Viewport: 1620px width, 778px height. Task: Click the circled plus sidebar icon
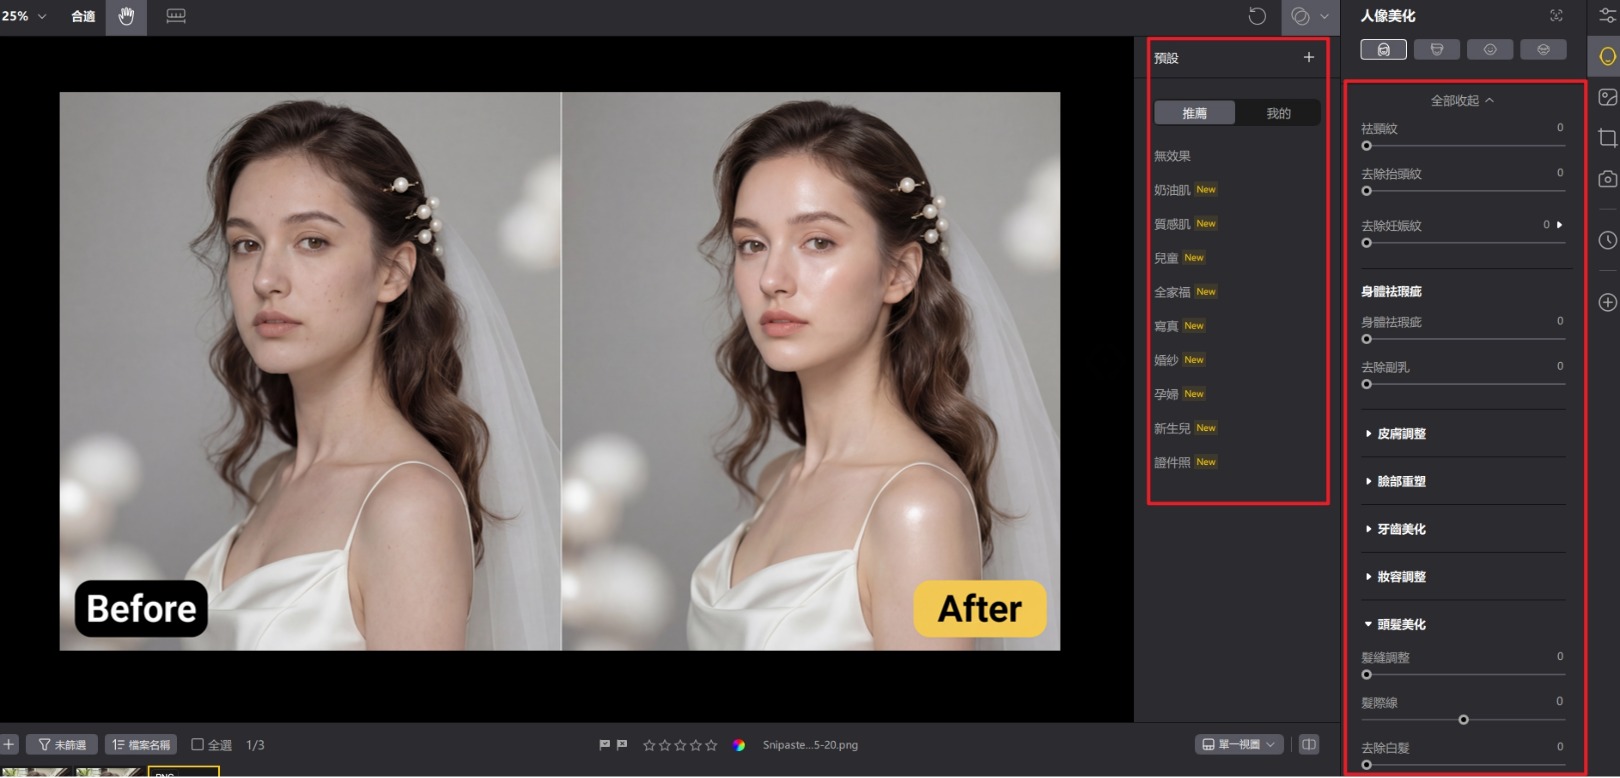[1607, 302]
